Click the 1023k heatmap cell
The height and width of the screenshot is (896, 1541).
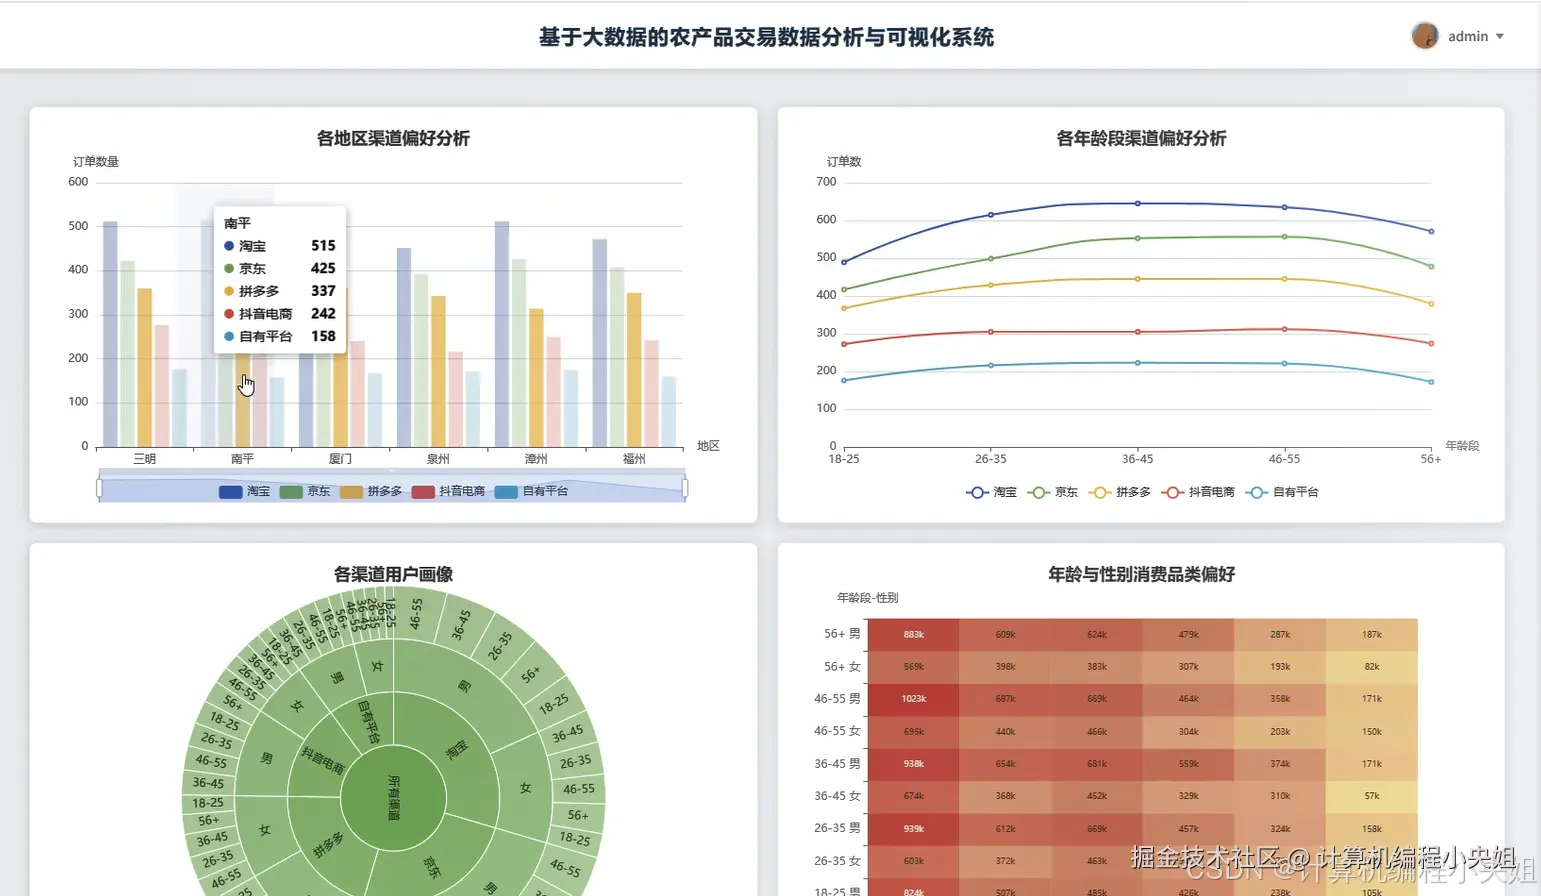914,699
